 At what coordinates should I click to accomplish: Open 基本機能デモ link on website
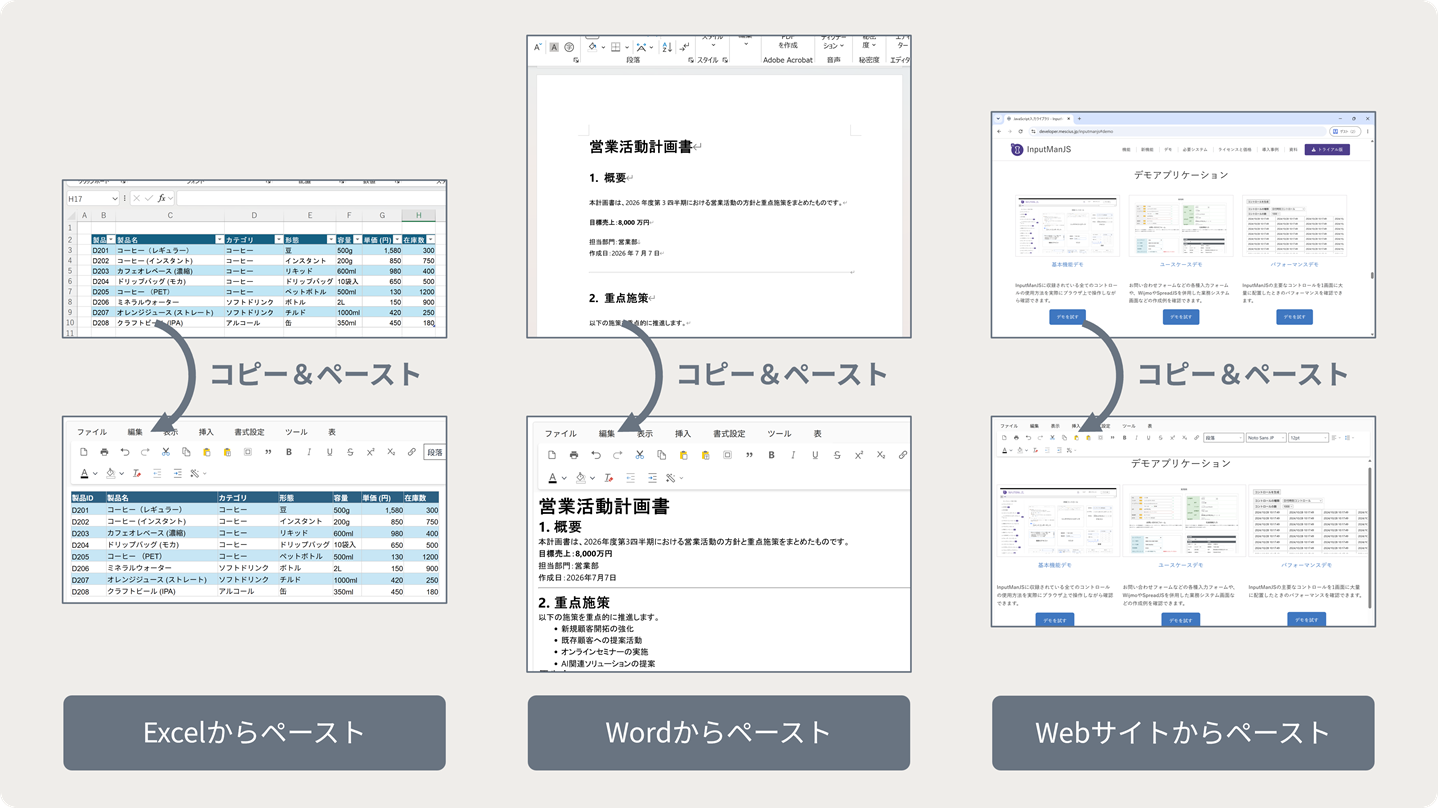click(x=1067, y=264)
